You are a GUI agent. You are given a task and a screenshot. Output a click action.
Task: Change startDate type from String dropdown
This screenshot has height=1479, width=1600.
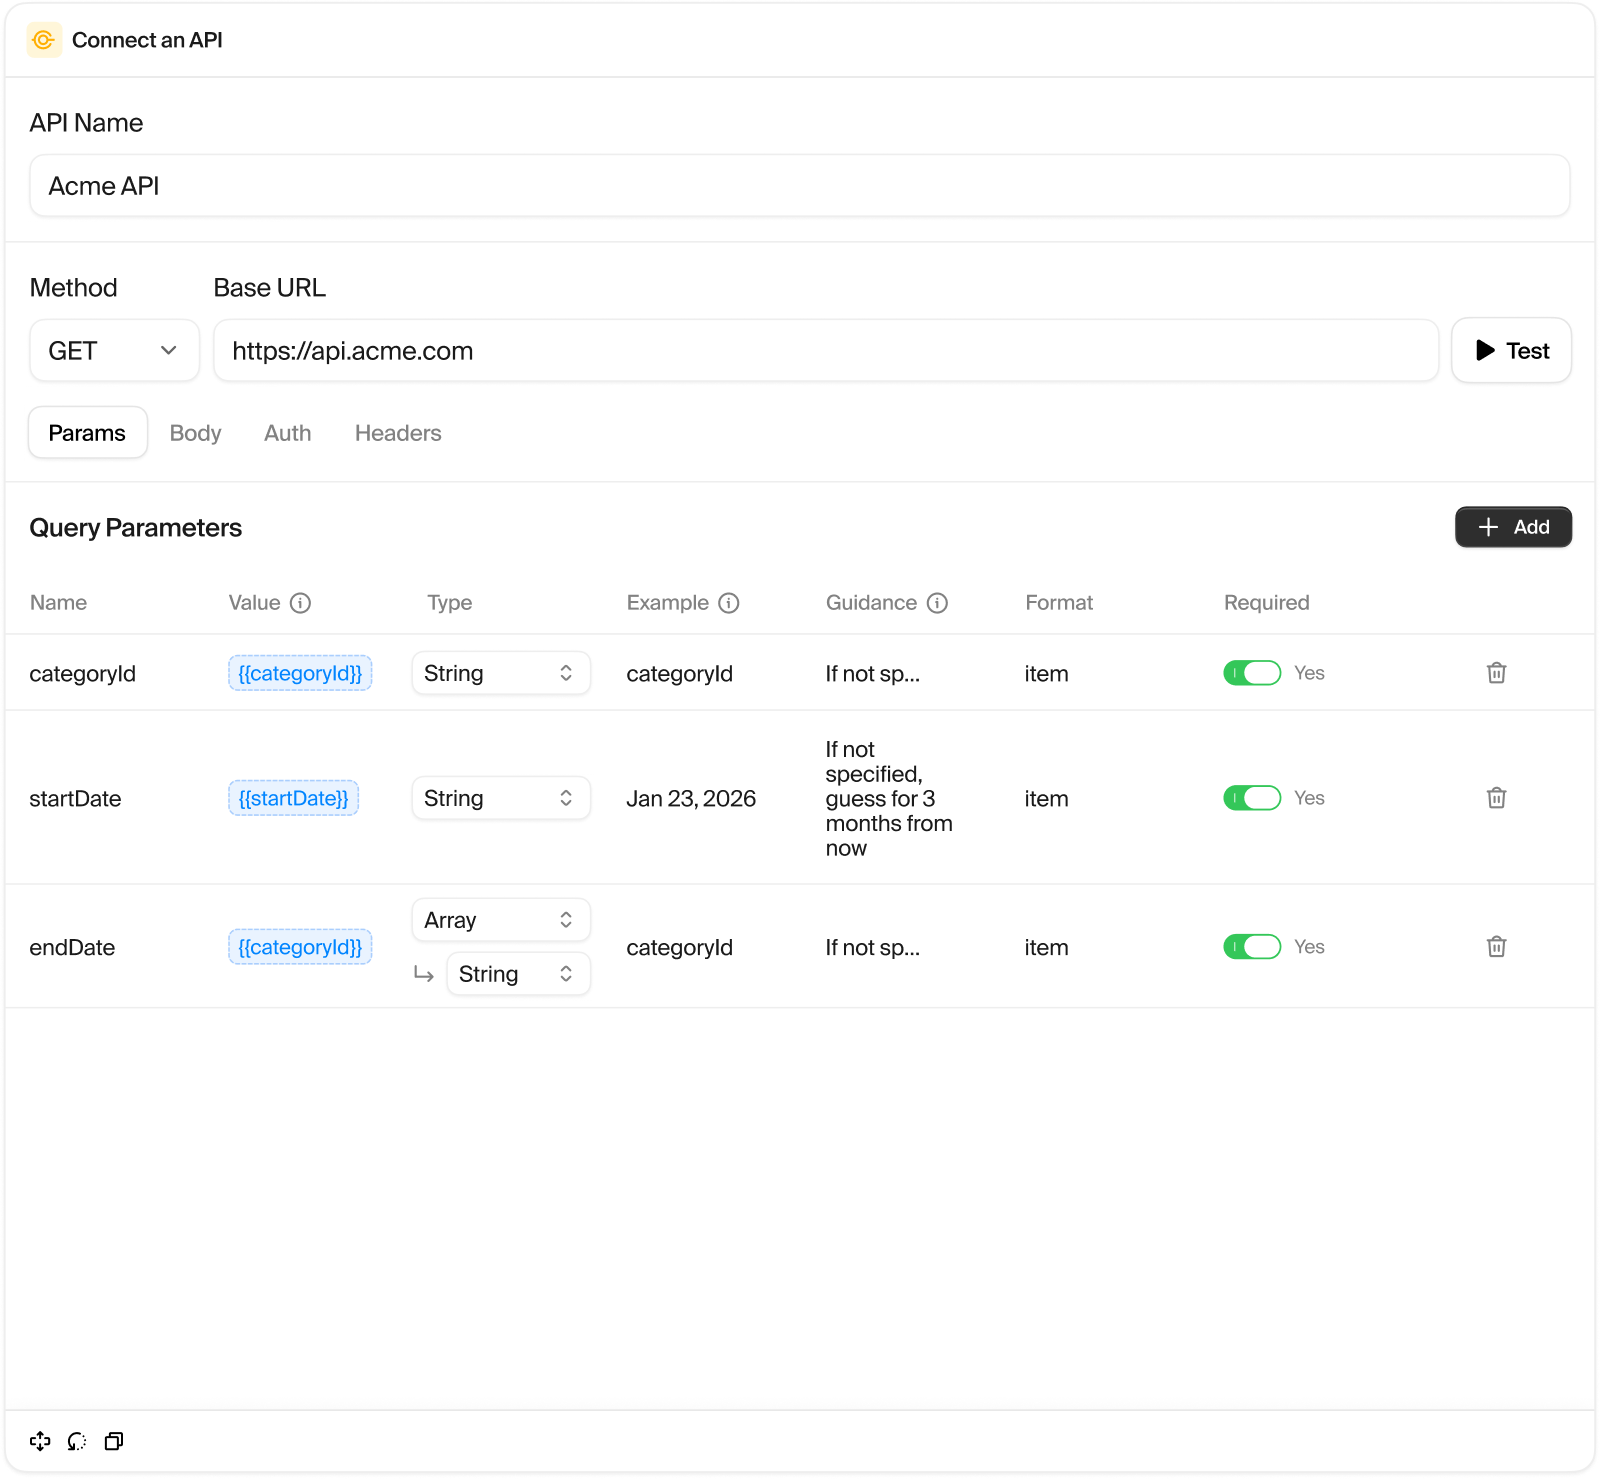[500, 798]
